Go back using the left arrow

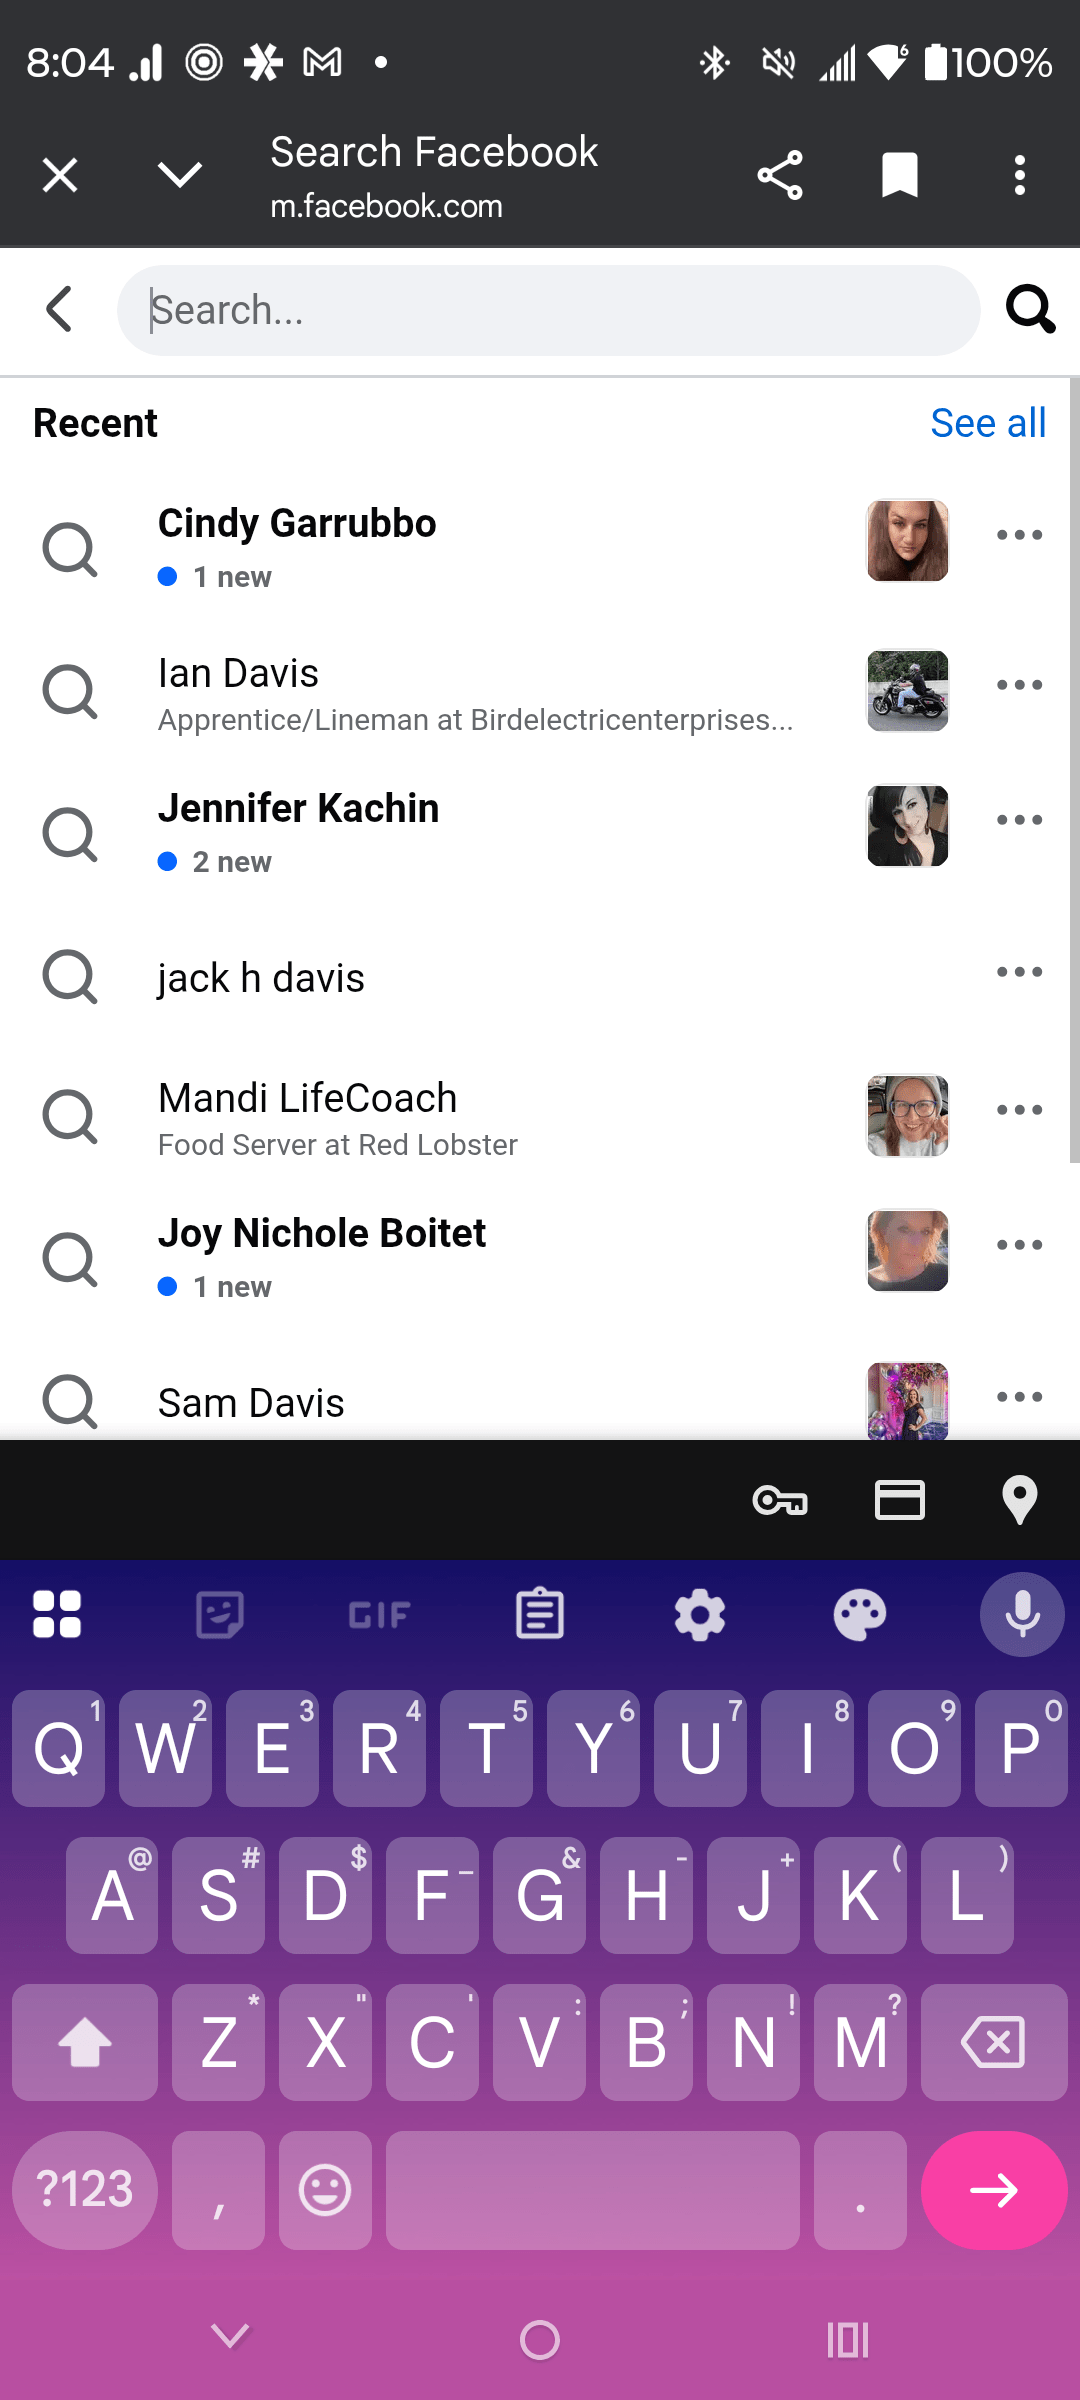point(60,309)
